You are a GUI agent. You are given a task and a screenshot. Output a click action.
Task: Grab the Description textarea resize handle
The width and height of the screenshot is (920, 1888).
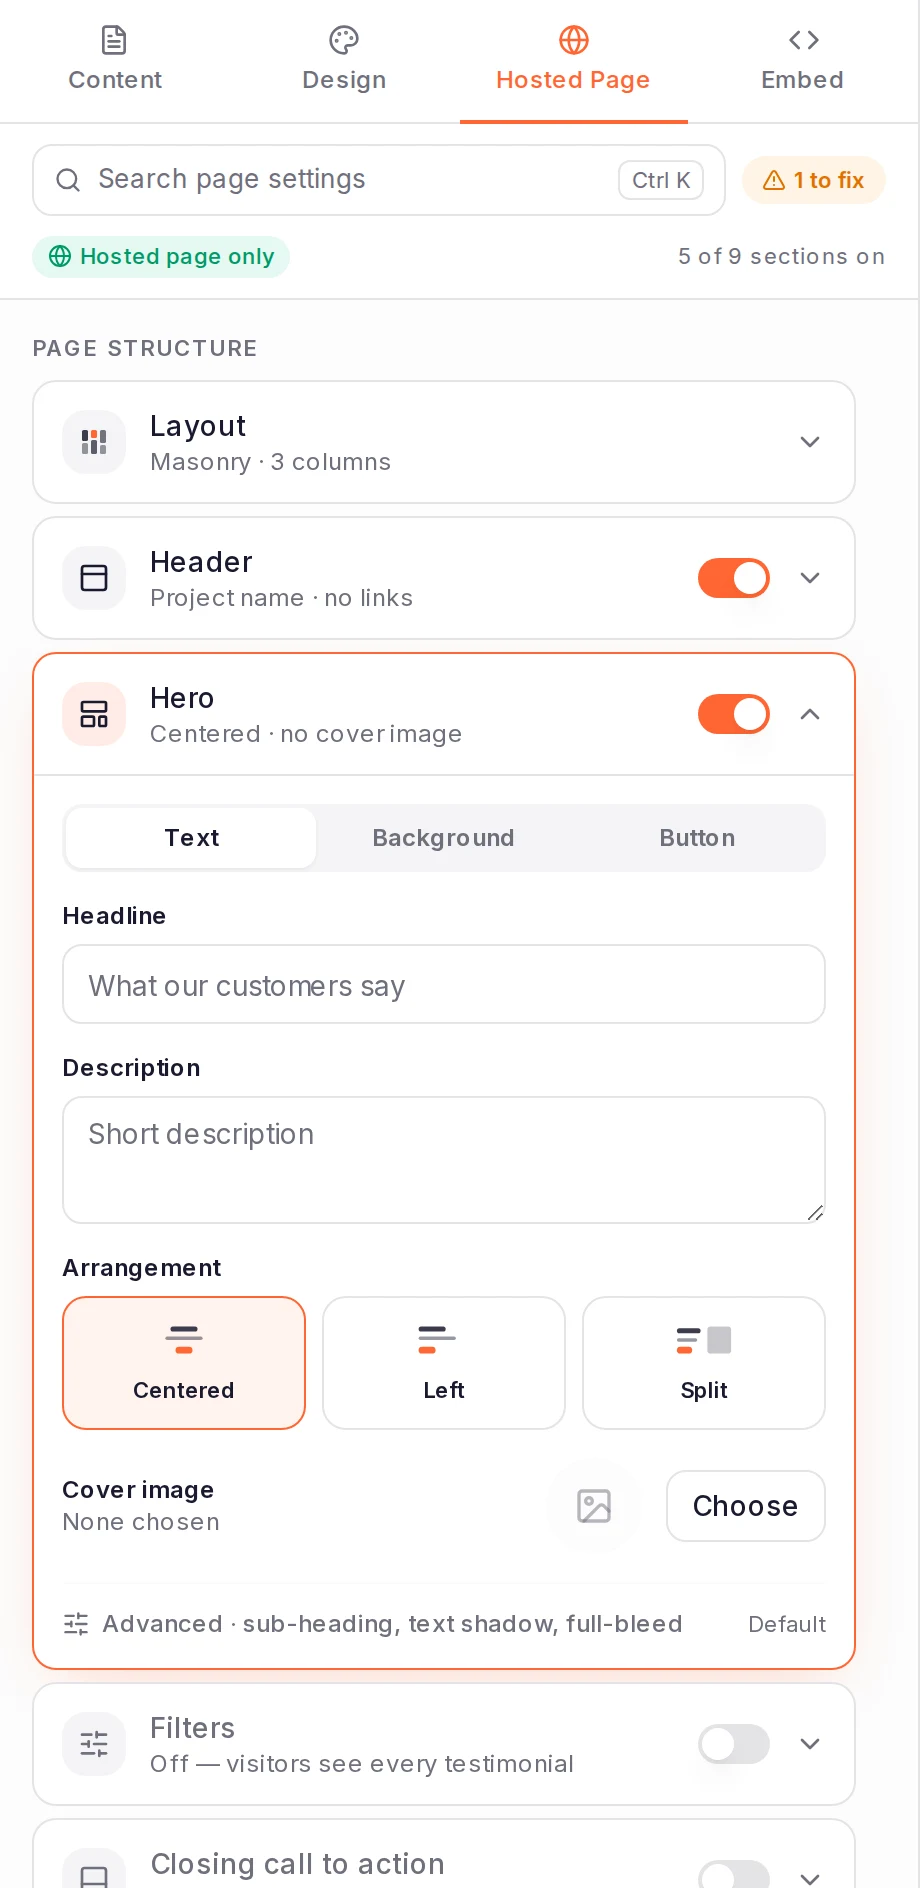point(815,1213)
